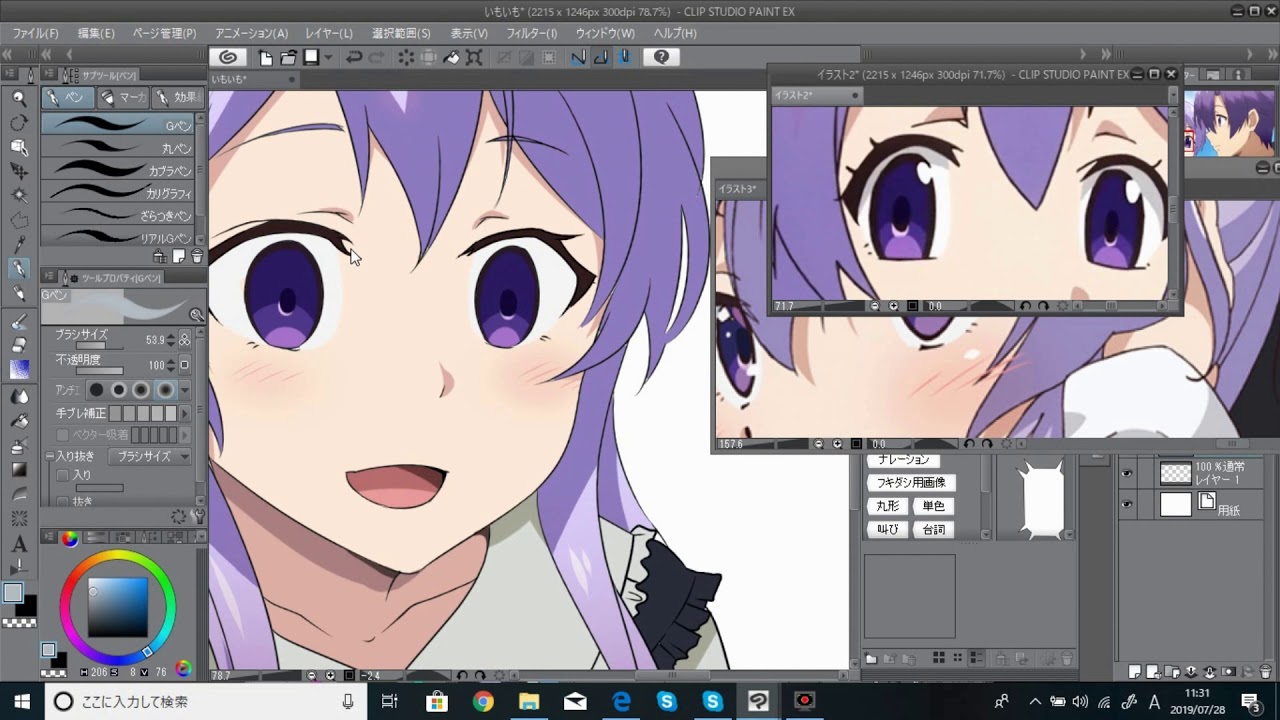Expand 手ブレ補正 stabilization arrow
This screenshot has height=720, width=1280.
(185, 413)
